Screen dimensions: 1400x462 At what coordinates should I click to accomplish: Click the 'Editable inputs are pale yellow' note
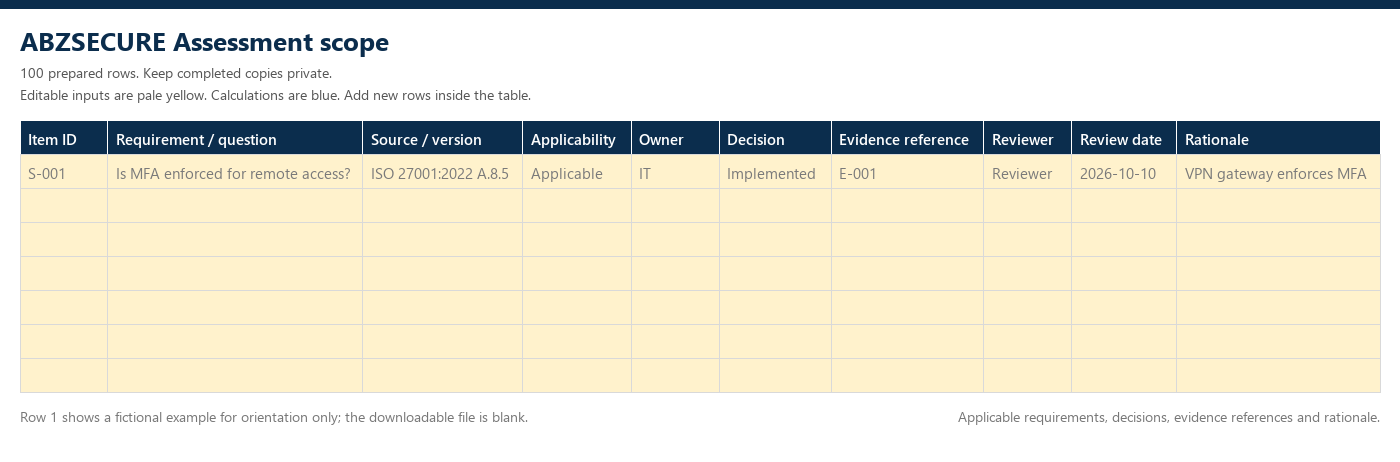pos(275,96)
